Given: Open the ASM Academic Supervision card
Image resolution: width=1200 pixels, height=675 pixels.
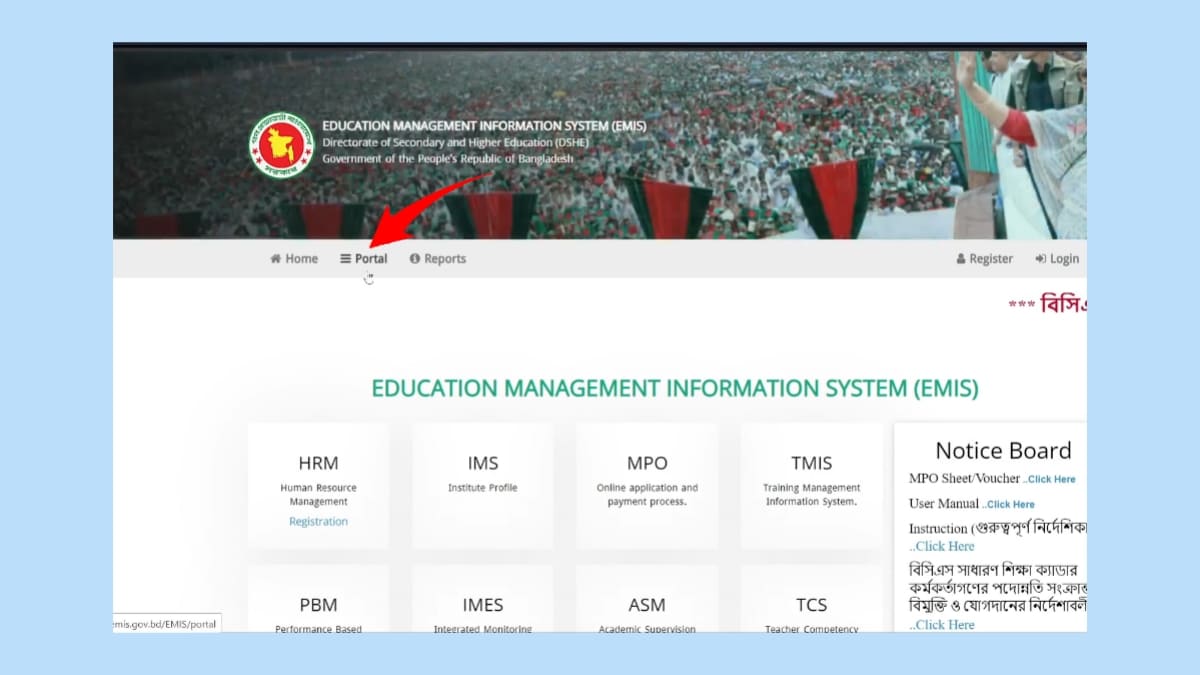Looking at the screenshot, I should tap(646, 606).
